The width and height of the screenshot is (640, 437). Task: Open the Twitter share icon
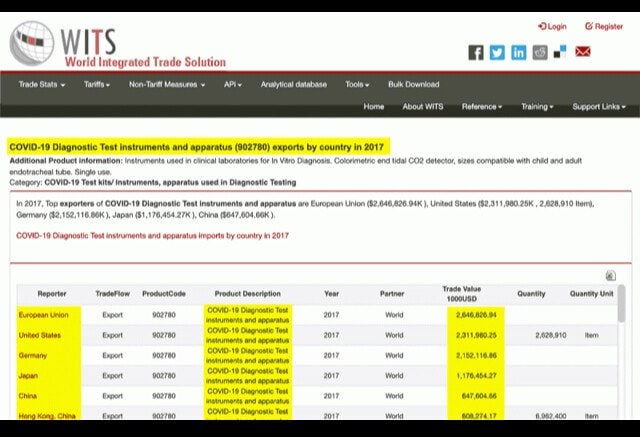[497, 53]
